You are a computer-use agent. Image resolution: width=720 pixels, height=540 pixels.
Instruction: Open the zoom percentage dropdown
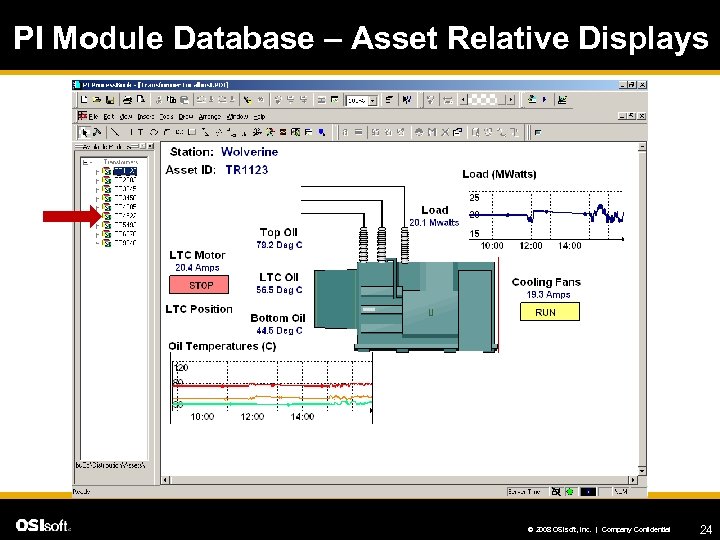point(373,101)
